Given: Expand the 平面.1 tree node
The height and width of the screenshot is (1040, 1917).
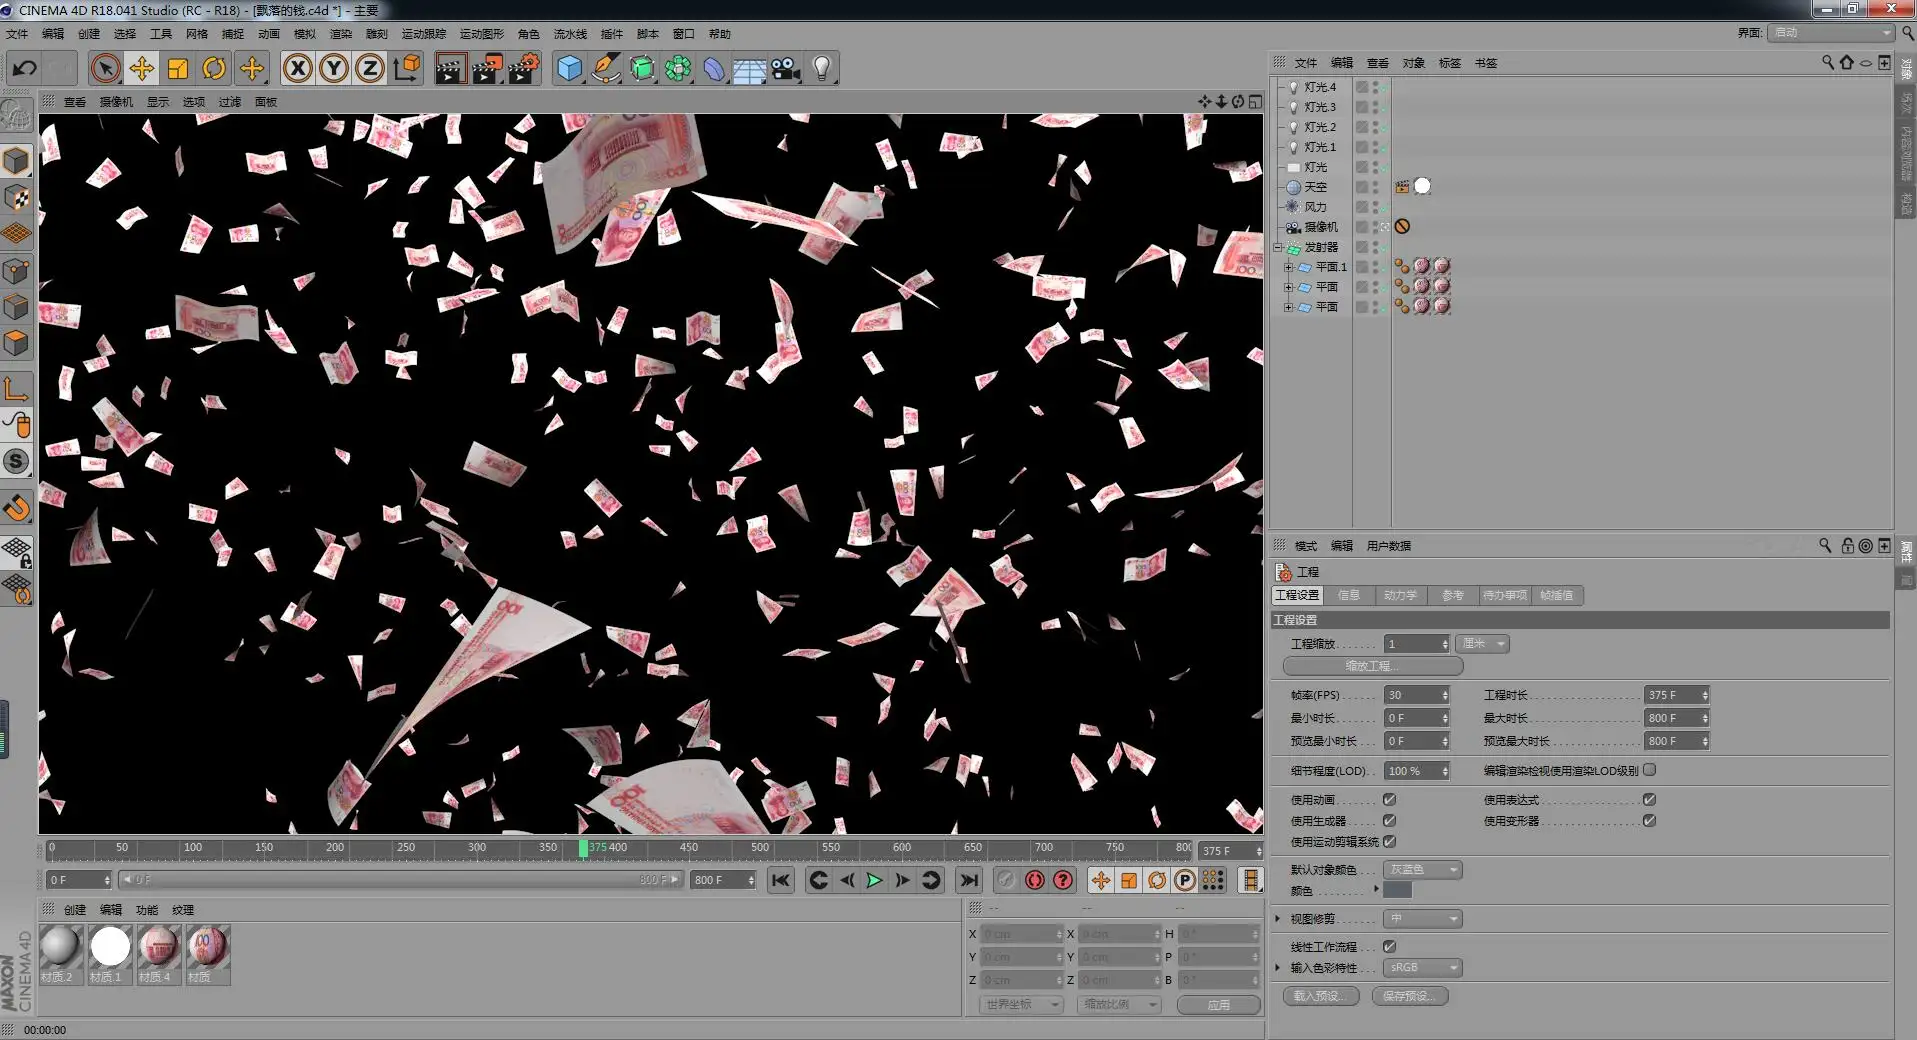Looking at the screenshot, I should pos(1289,267).
